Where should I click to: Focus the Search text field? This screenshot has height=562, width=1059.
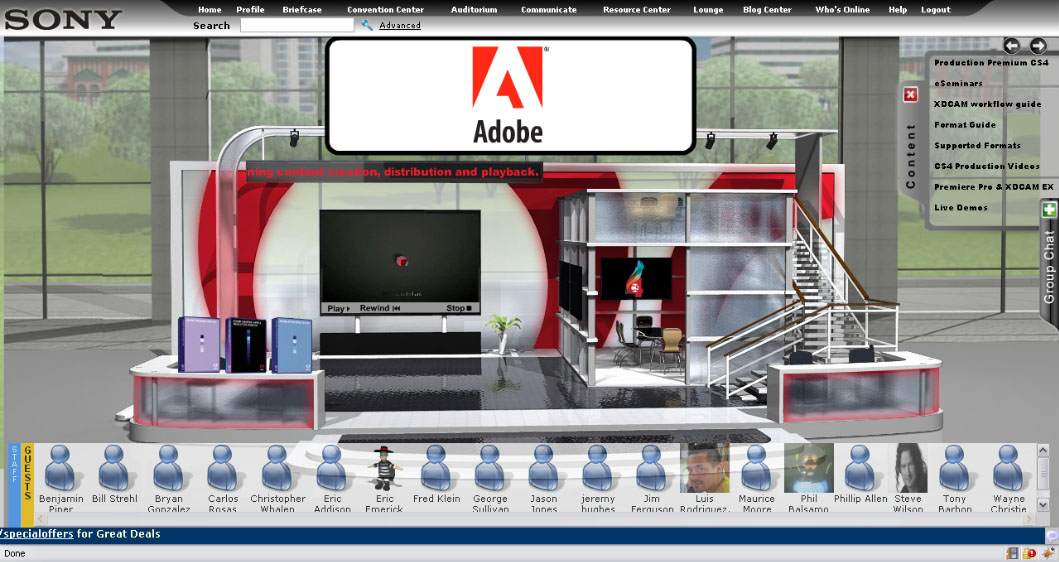(297, 25)
